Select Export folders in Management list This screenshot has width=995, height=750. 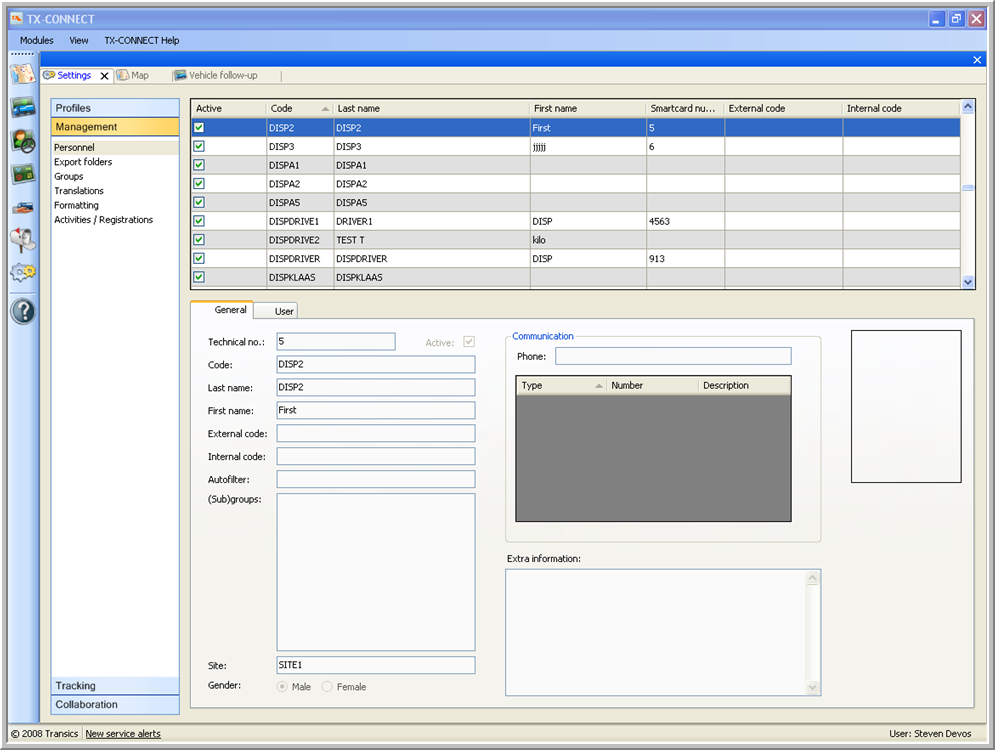coord(83,162)
